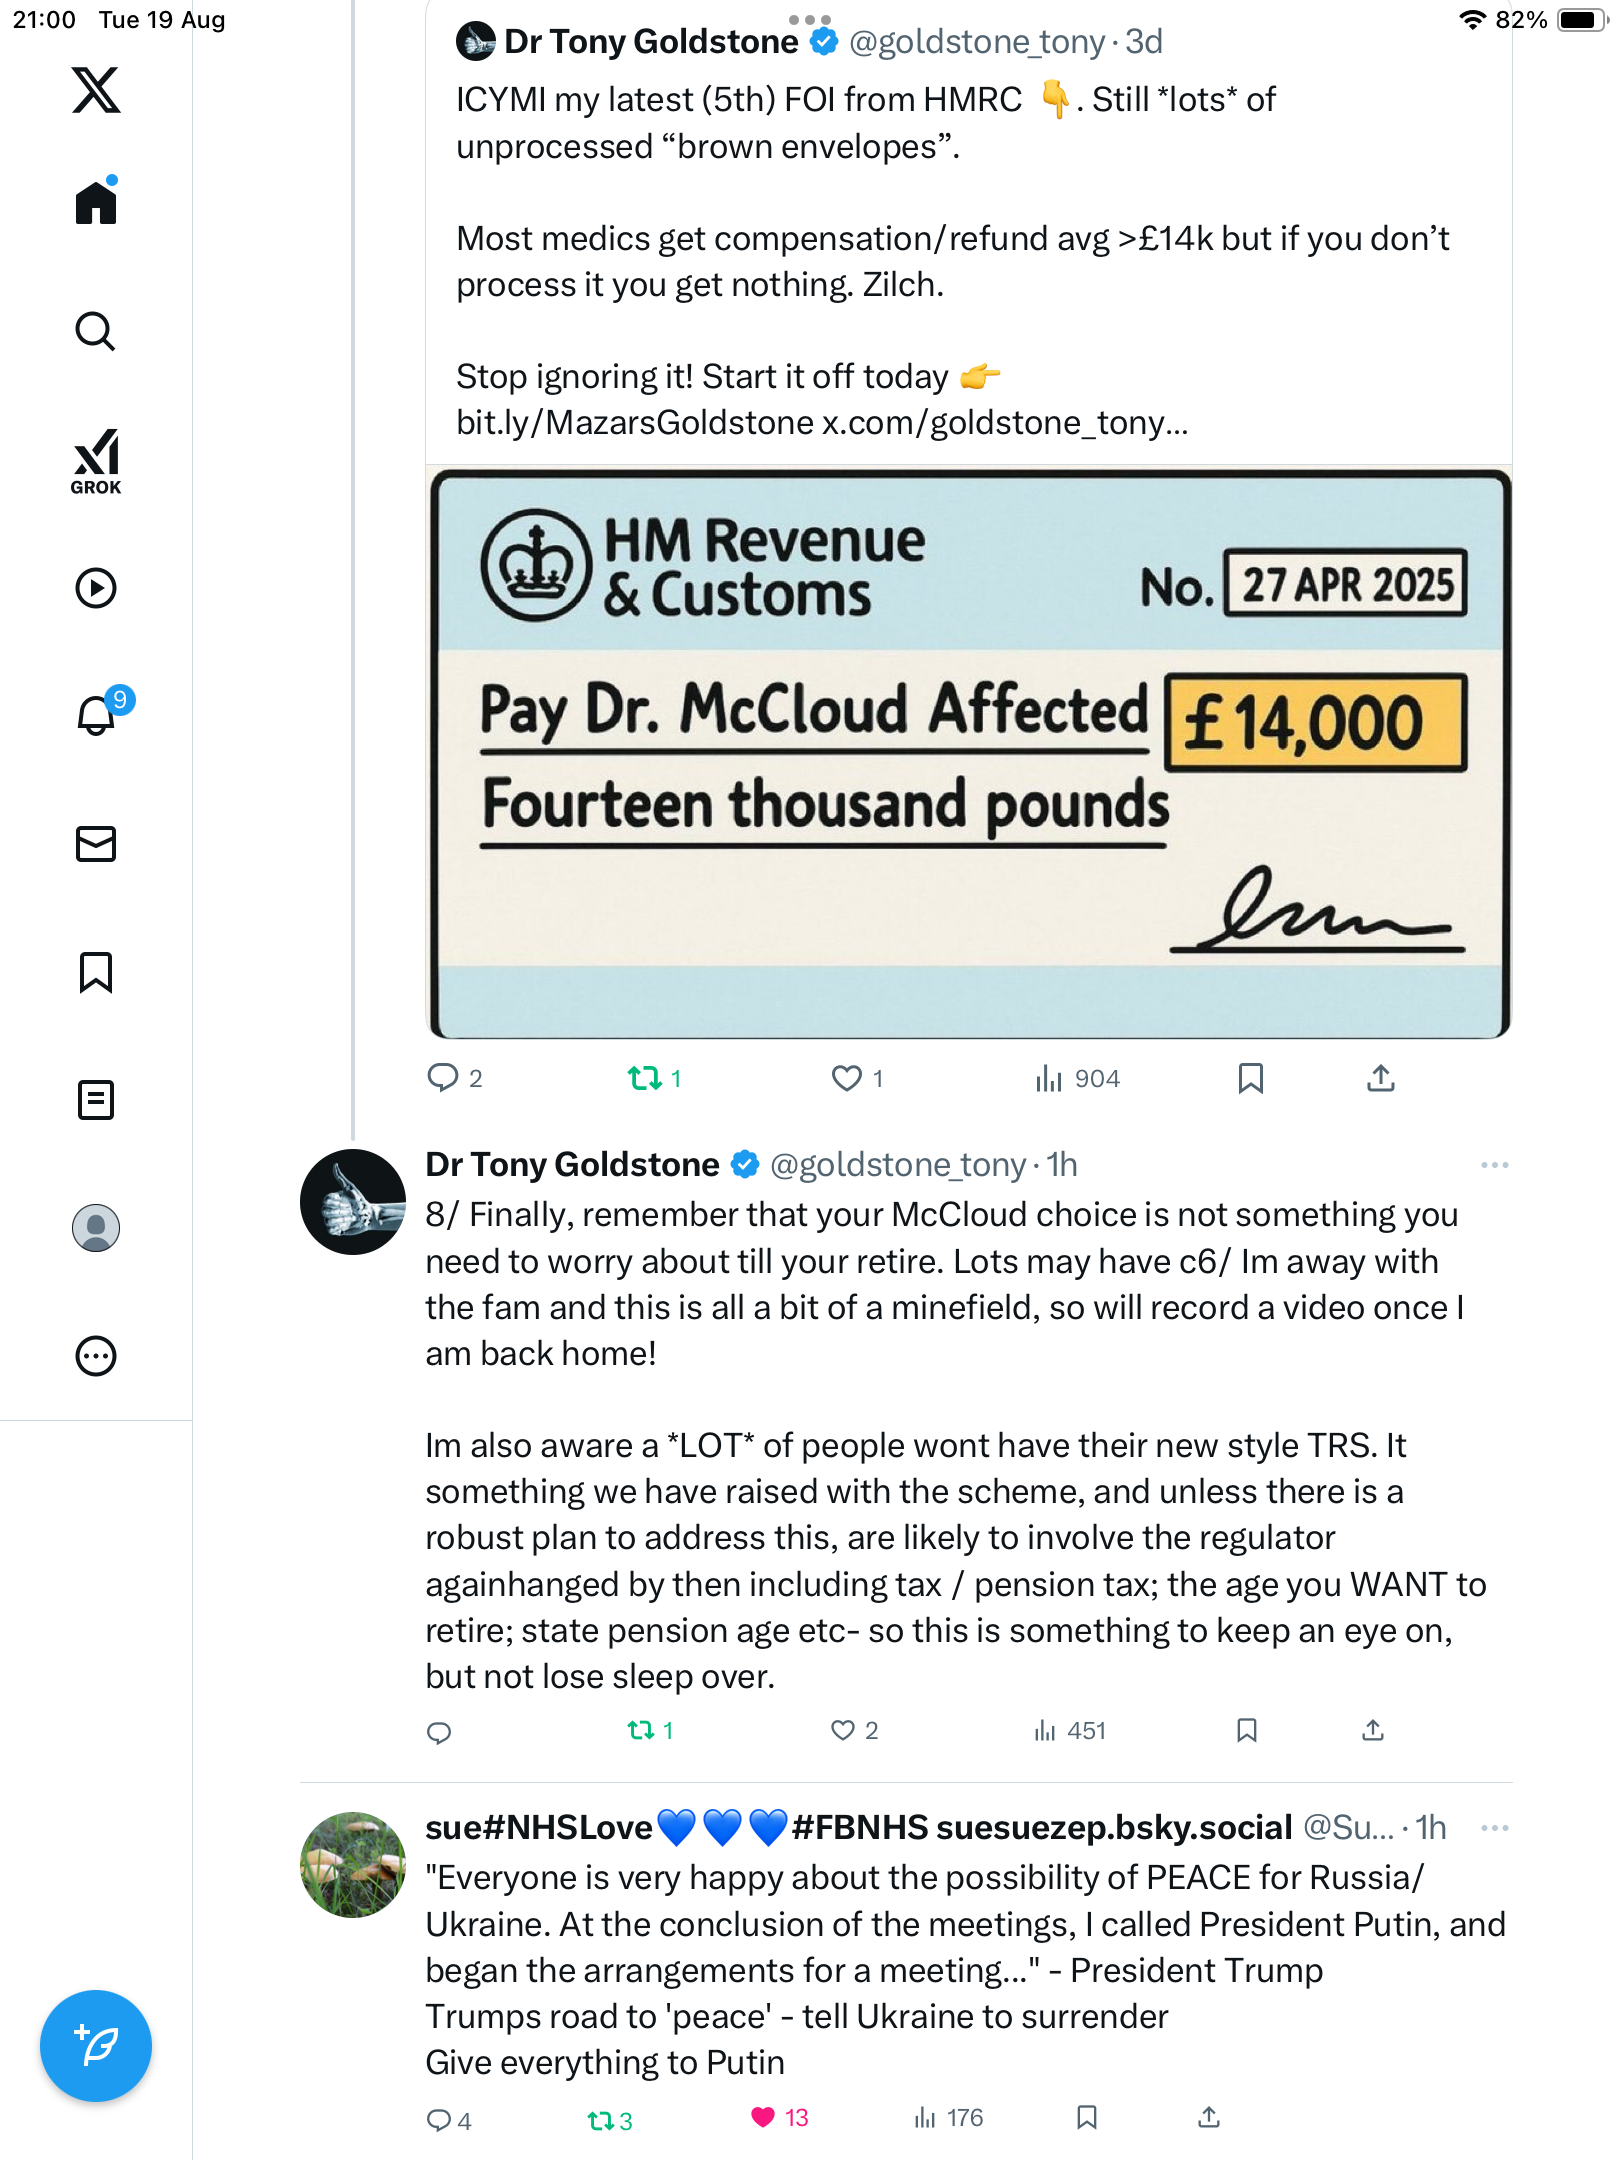
Task: Open more options on the 8/ Finally post
Action: (x=1494, y=1165)
